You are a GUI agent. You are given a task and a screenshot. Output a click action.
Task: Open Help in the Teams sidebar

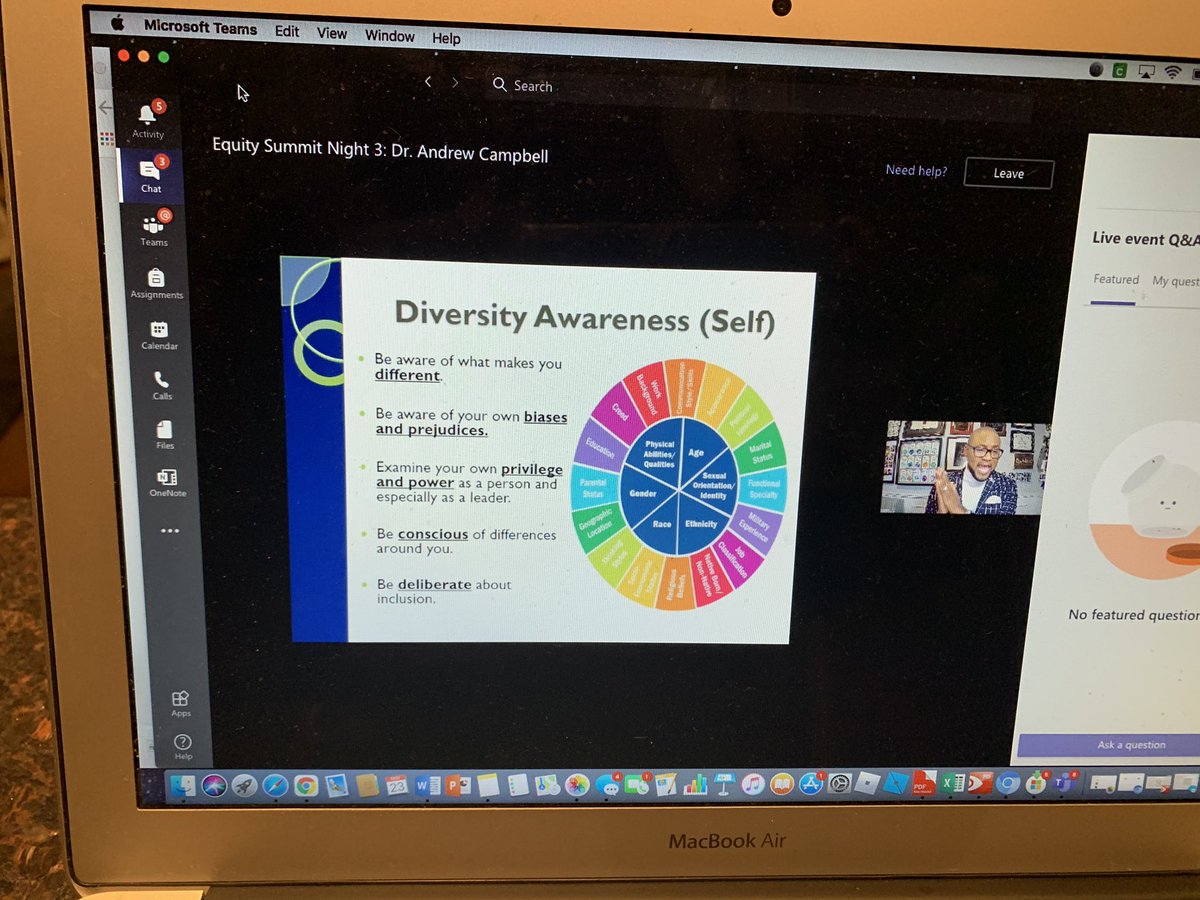coord(183,747)
